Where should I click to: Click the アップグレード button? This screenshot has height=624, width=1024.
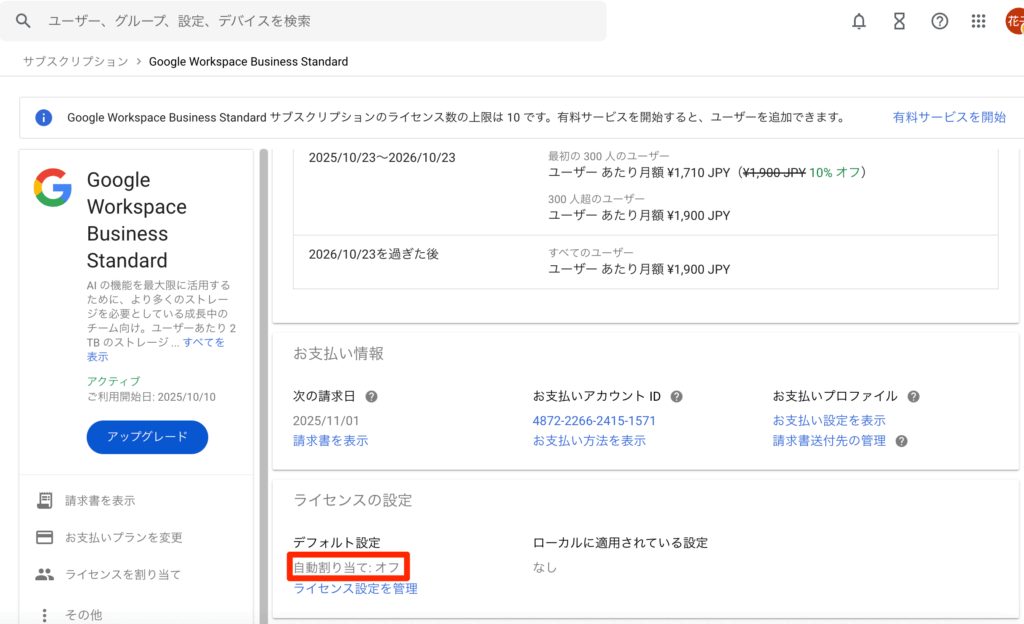[147, 437]
